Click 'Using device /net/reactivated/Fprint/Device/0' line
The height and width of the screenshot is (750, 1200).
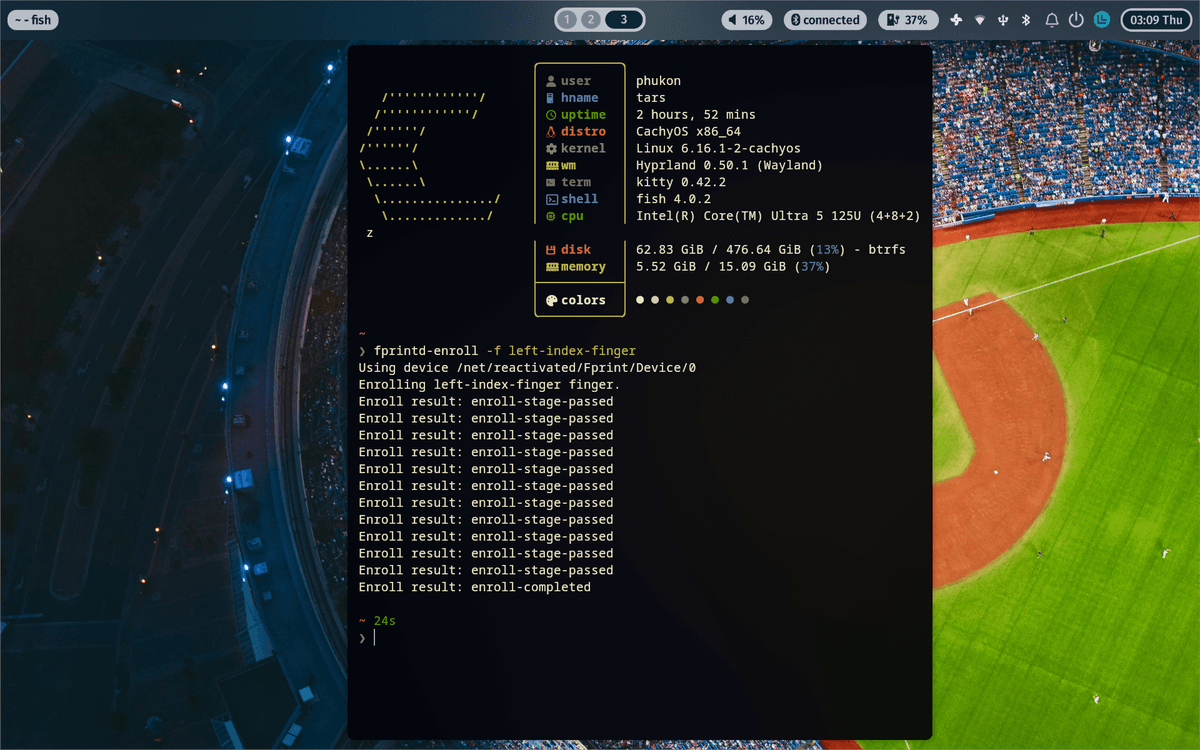[x=527, y=368]
